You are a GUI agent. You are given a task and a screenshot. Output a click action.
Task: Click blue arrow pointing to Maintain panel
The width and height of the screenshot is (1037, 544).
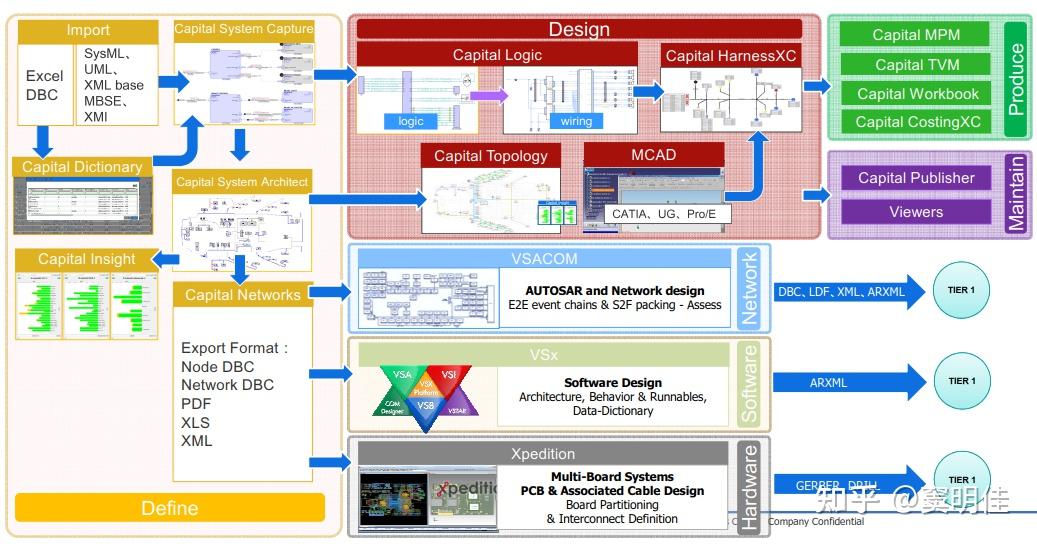[x=817, y=194]
